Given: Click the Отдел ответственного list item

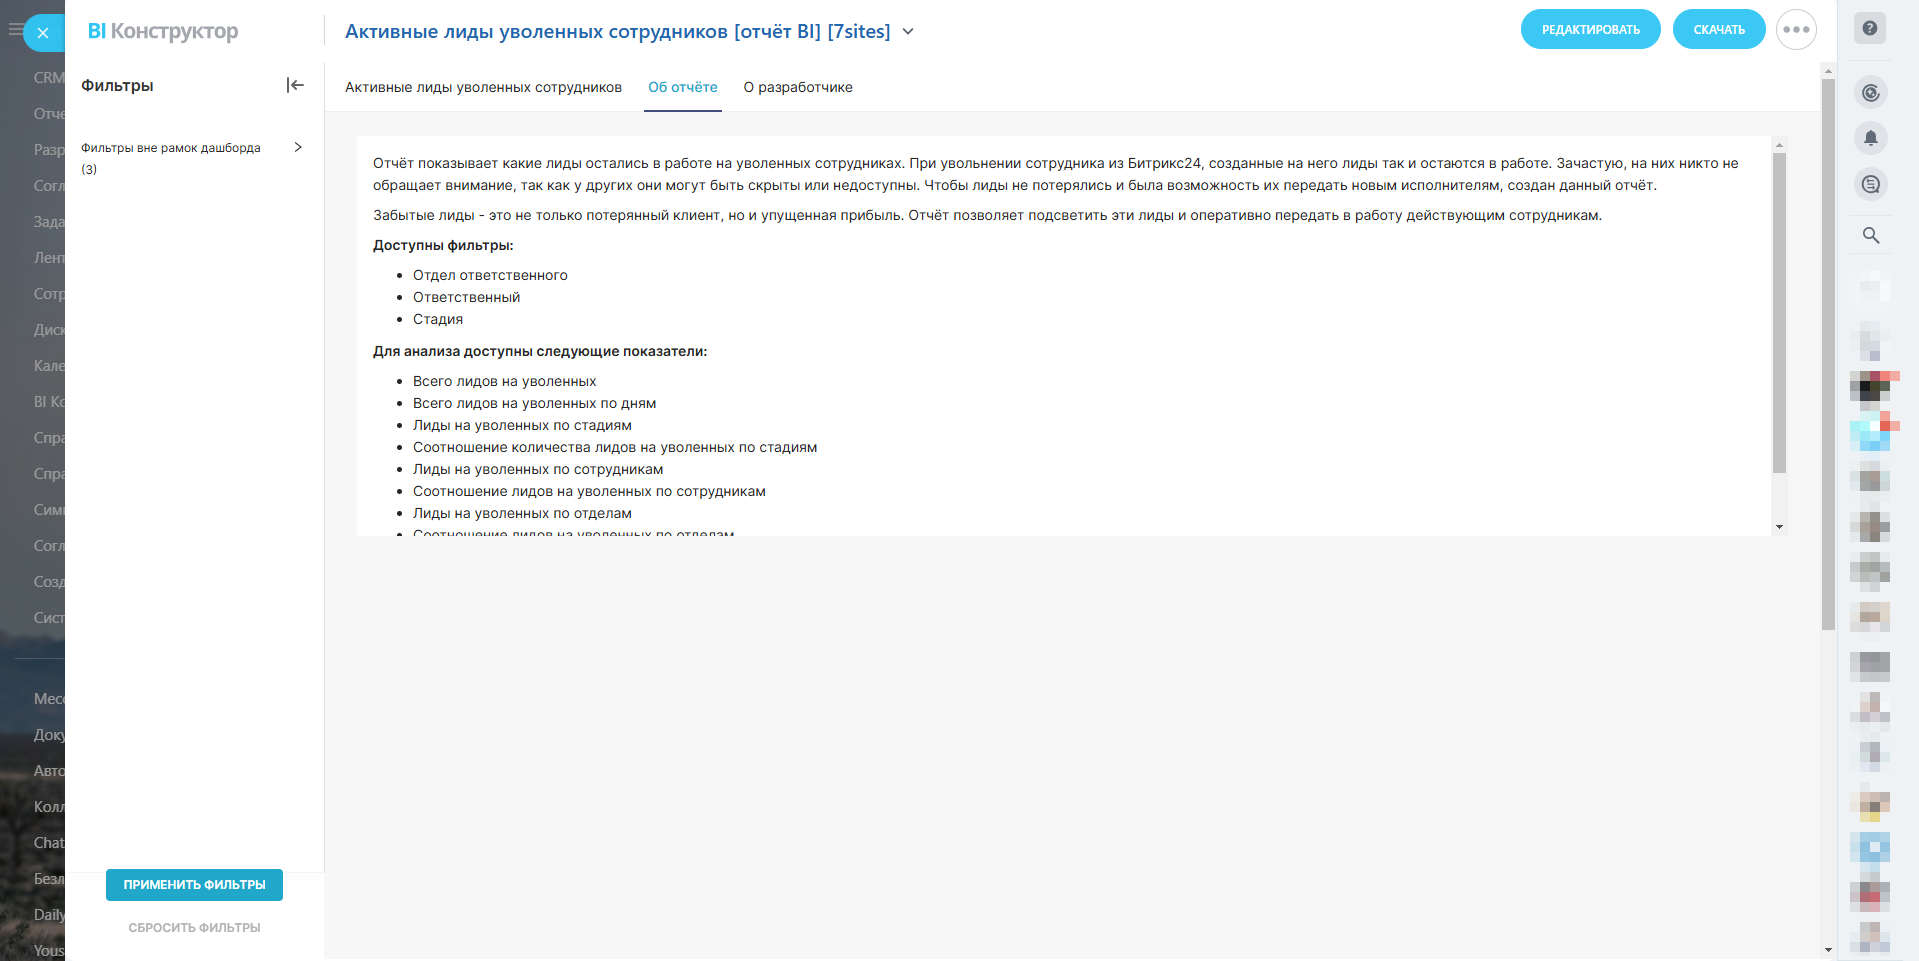Looking at the screenshot, I should pyautogui.click(x=490, y=275).
